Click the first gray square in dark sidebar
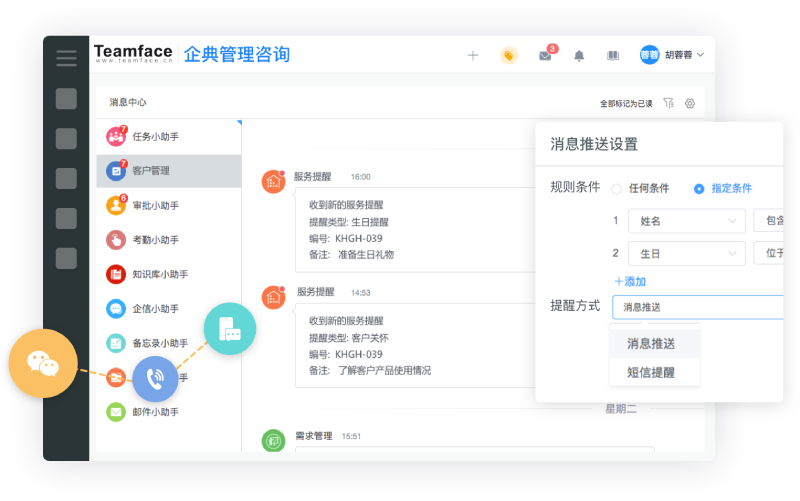Screen dimensions: 800x501 pos(66,98)
